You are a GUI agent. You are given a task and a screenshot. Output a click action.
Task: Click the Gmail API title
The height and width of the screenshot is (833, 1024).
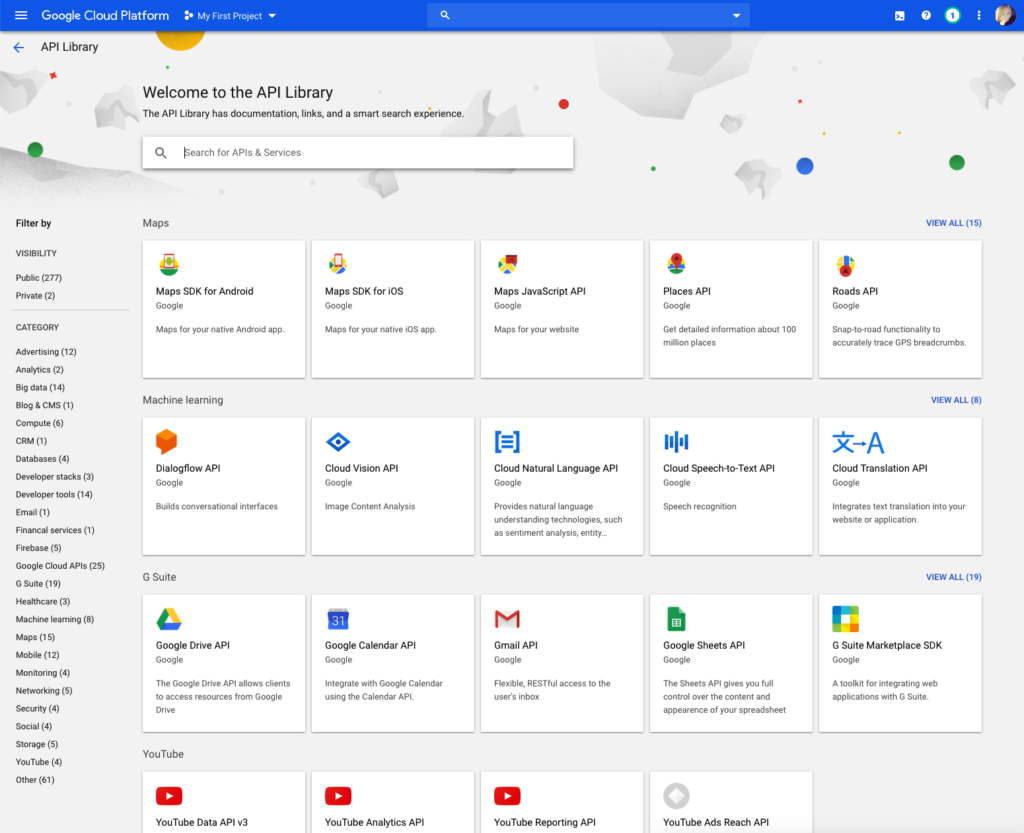pos(516,645)
